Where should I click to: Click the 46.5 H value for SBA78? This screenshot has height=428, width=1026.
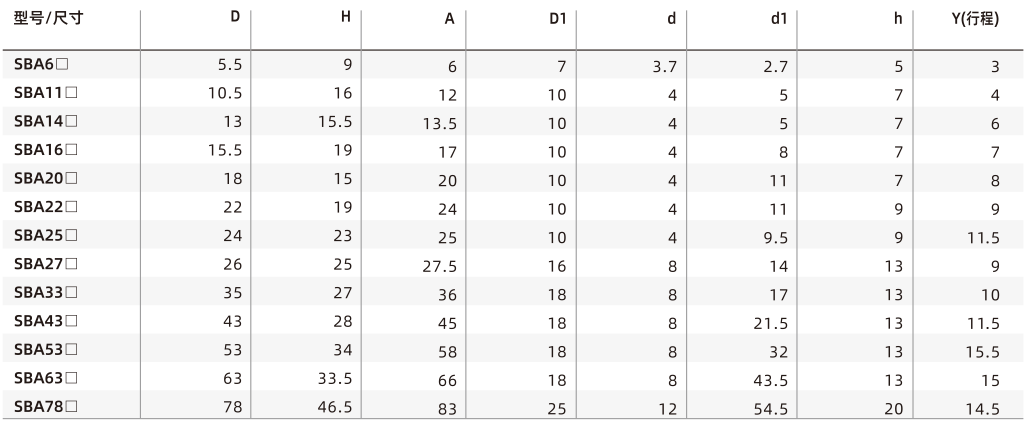(x=335, y=407)
